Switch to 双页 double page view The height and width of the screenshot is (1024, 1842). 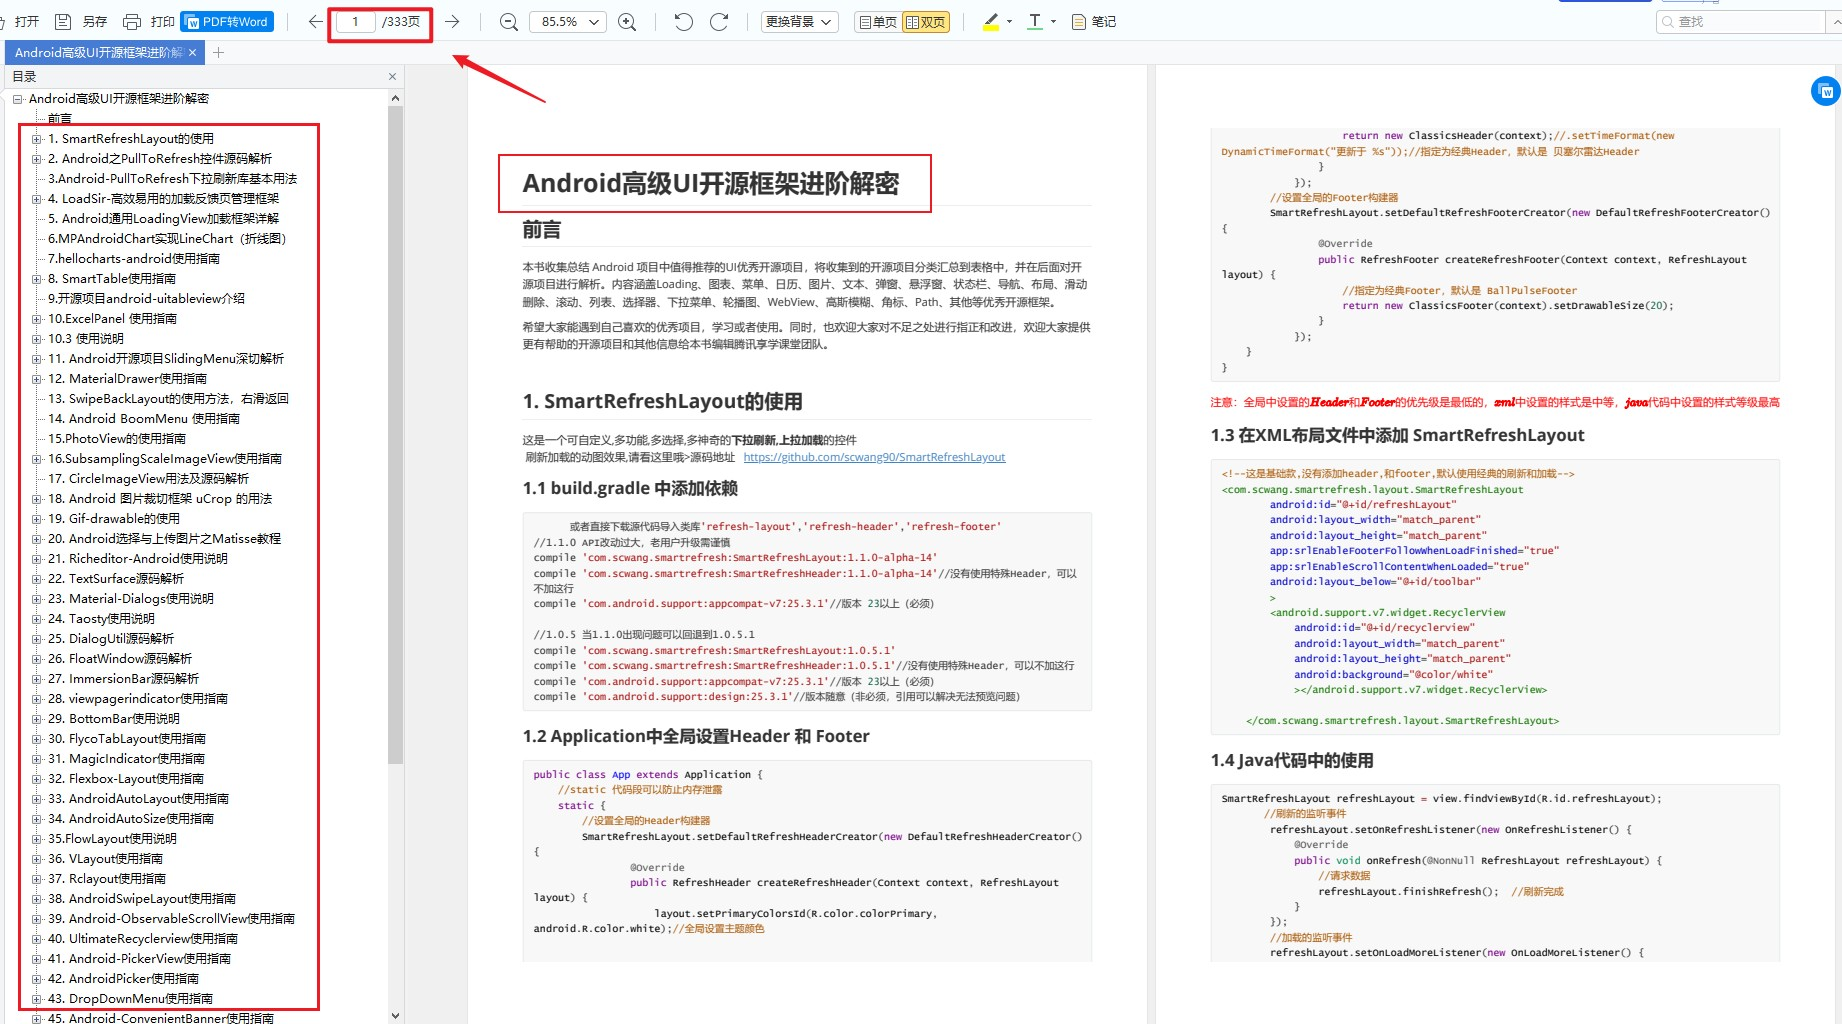(x=926, y=22)
